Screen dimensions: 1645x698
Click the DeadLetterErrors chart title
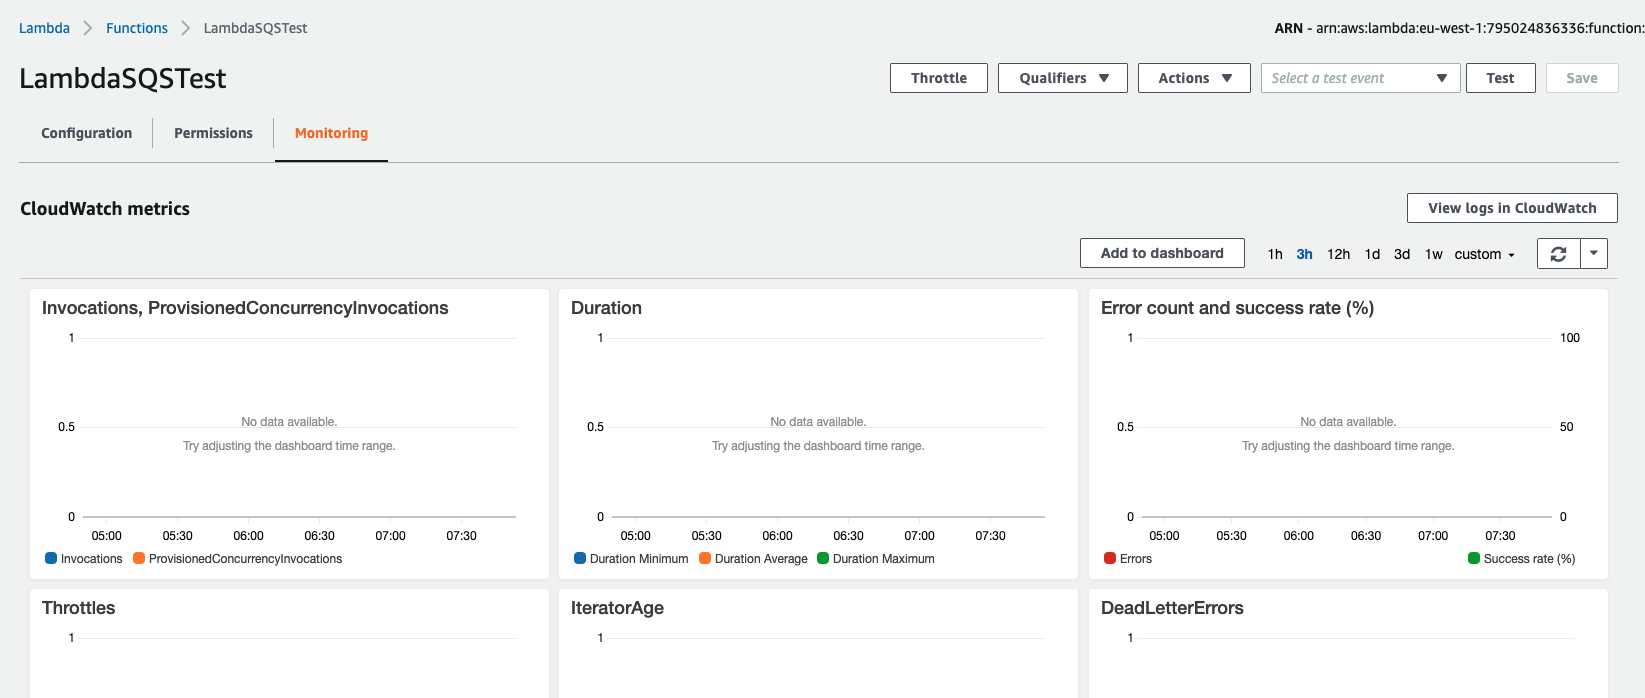tap(1172, 608)
